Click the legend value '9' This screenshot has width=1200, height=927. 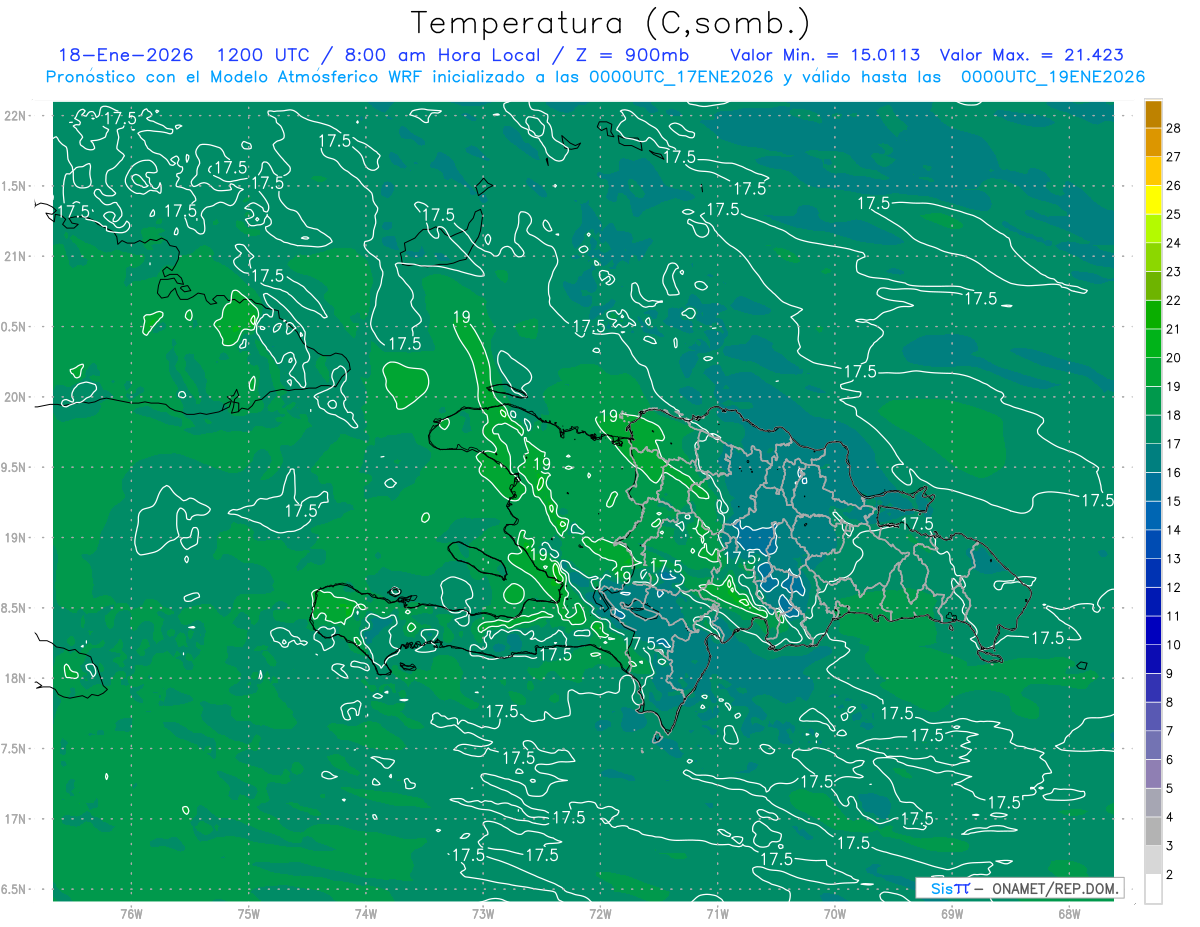tap(1171, 674)
